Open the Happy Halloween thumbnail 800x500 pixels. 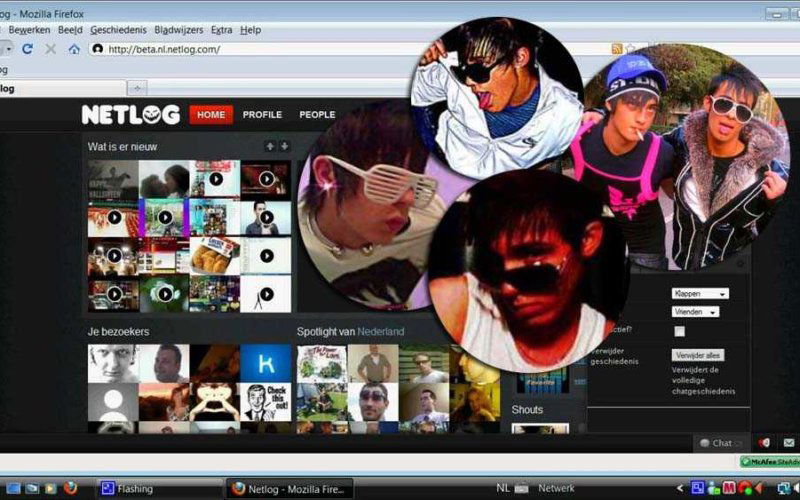[113, 180]
